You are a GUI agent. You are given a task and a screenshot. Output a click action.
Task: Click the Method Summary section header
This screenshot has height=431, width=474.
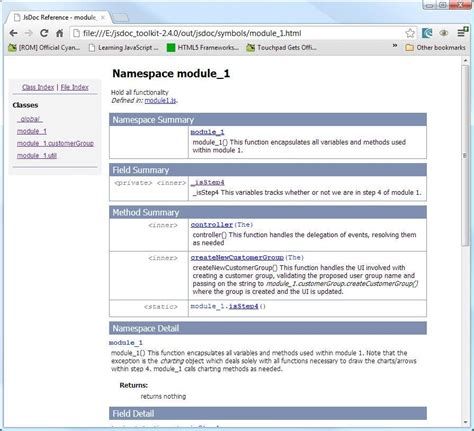click(268, 212)
